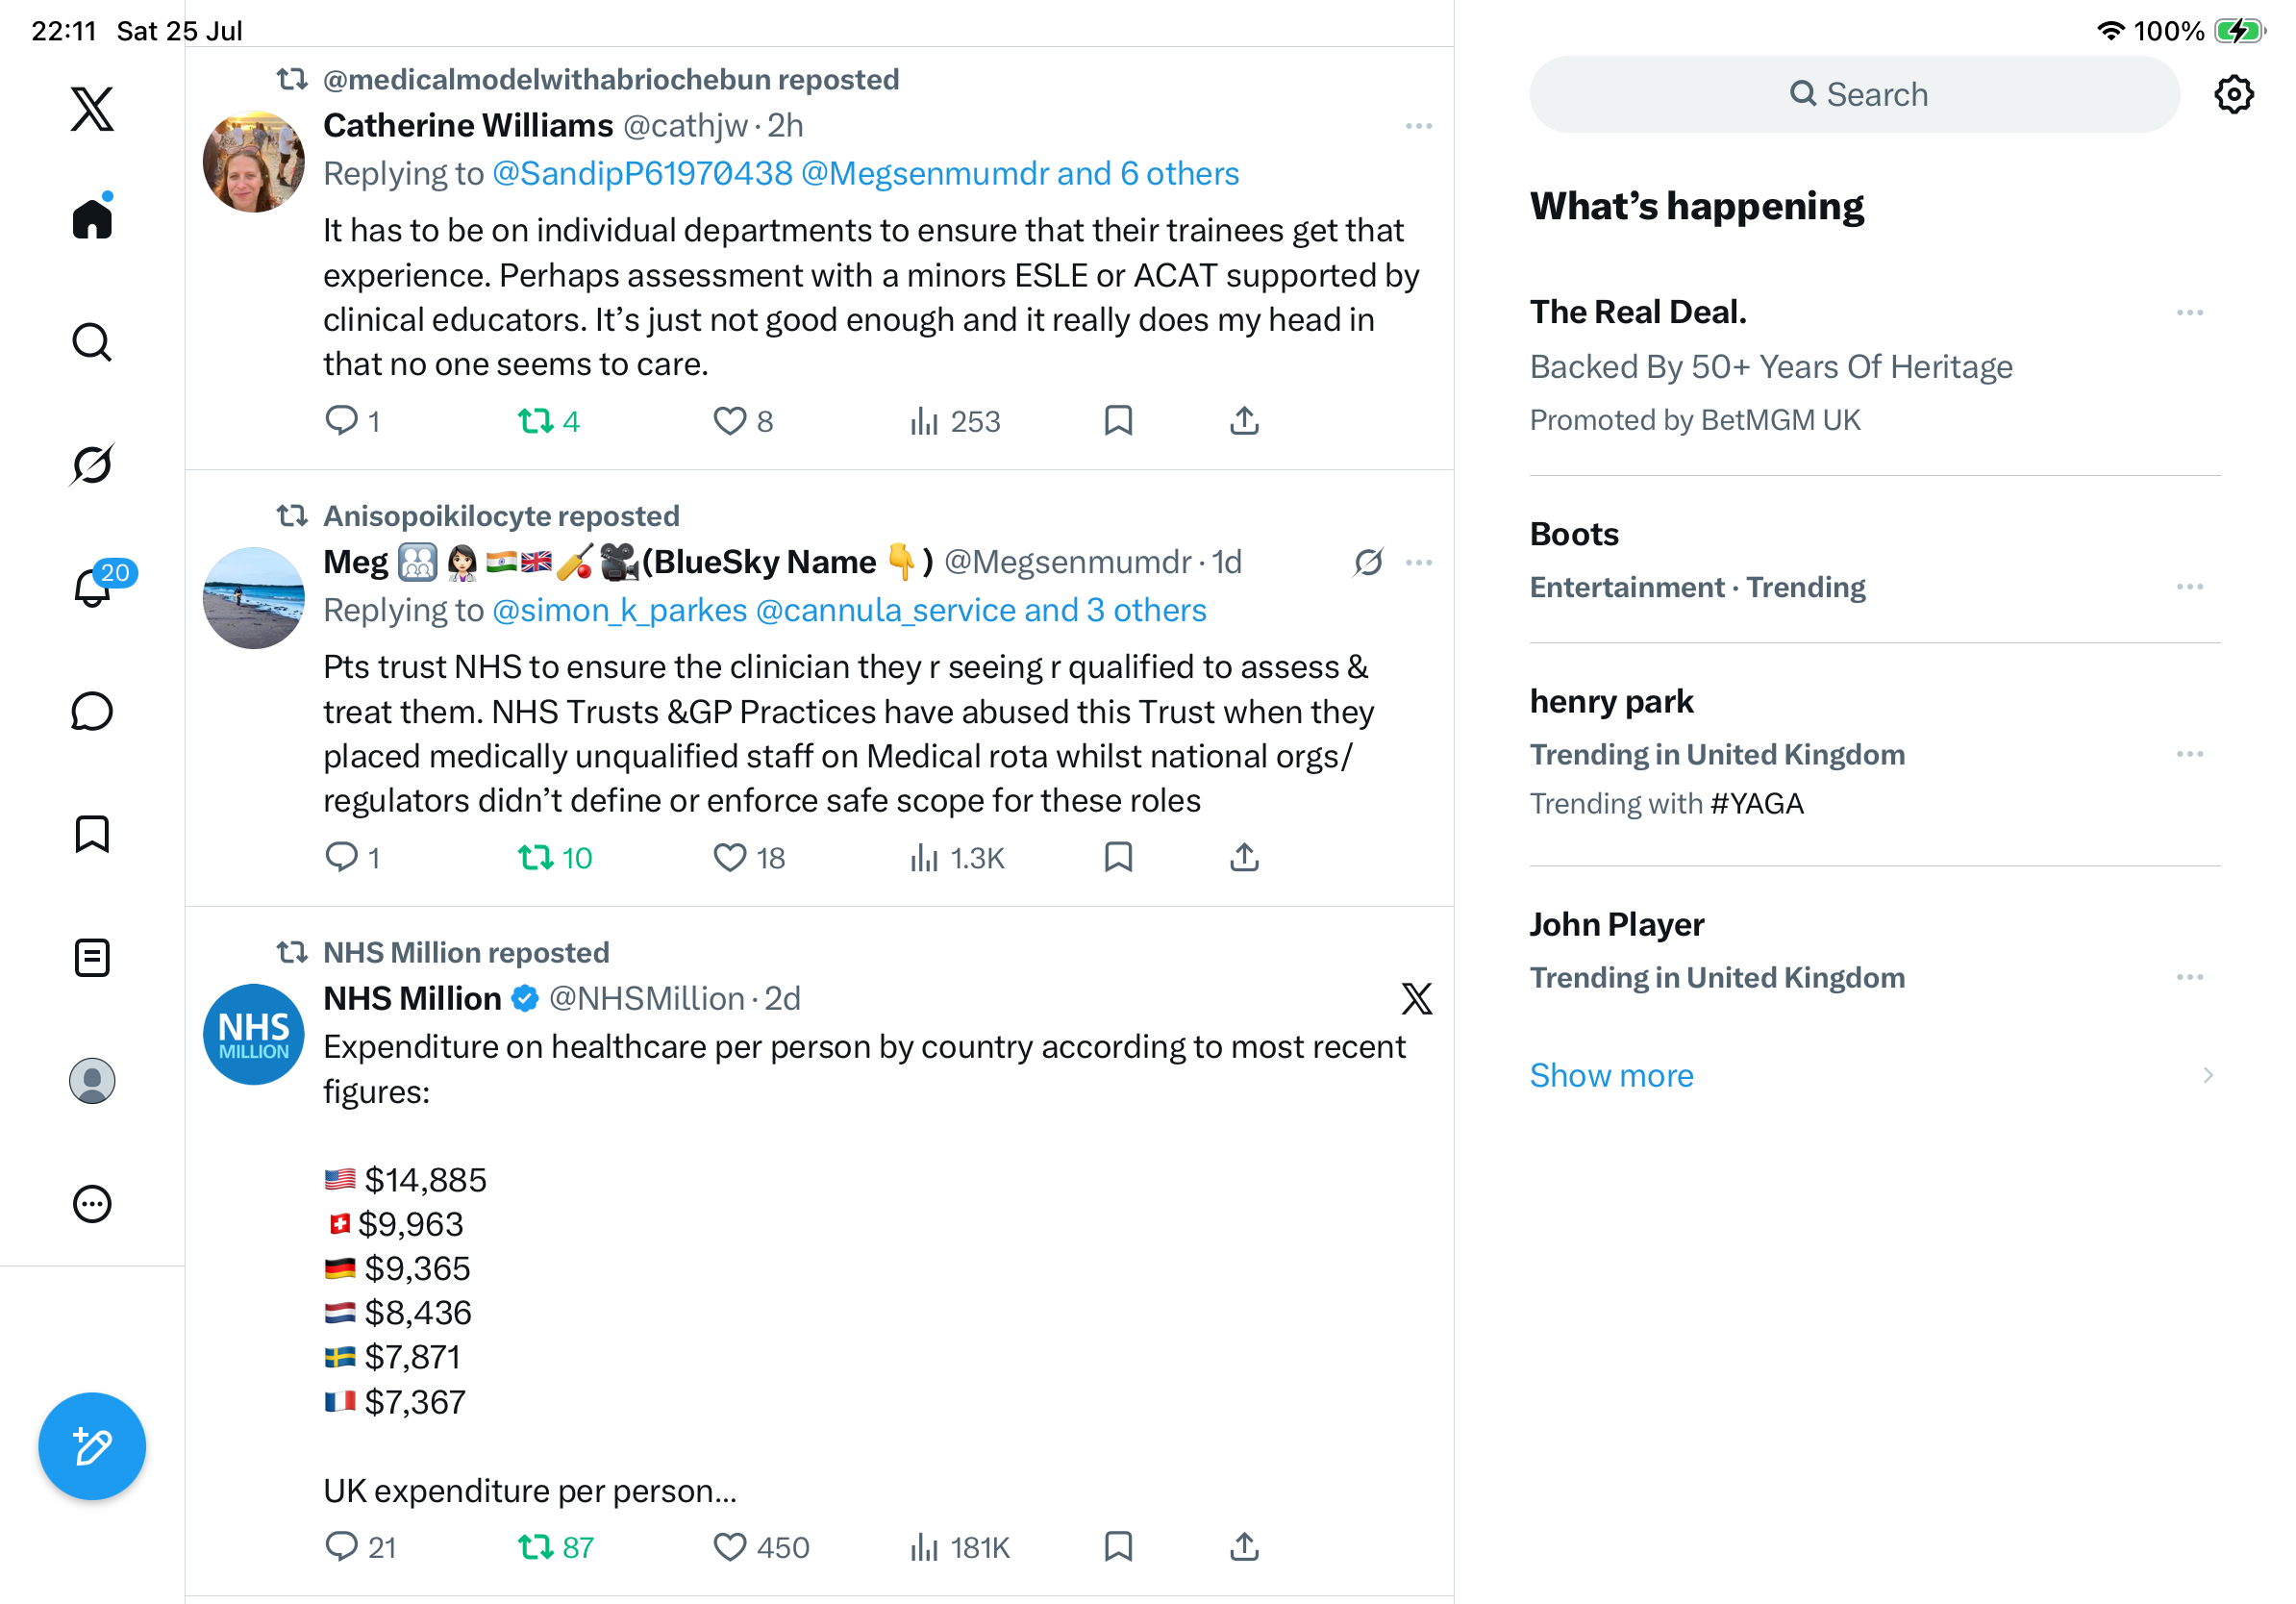This screenshot has height=1604, width=2296.
Task: Like Catherine Williams' post
Action: pos(743,421)
